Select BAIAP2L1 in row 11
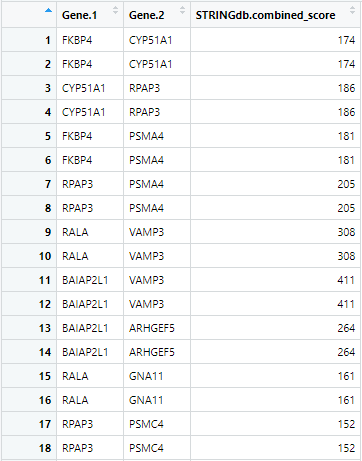This screenshot has height=461, width=362. pyautogui.click(x=85, y=280)
